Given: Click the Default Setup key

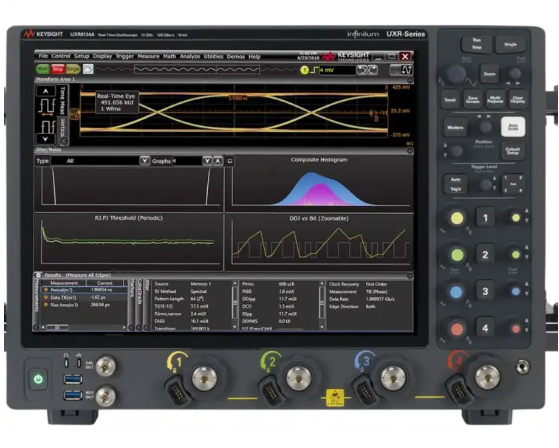Looking at the screenshot, I should pyautogui.click(x=513, y=151).
